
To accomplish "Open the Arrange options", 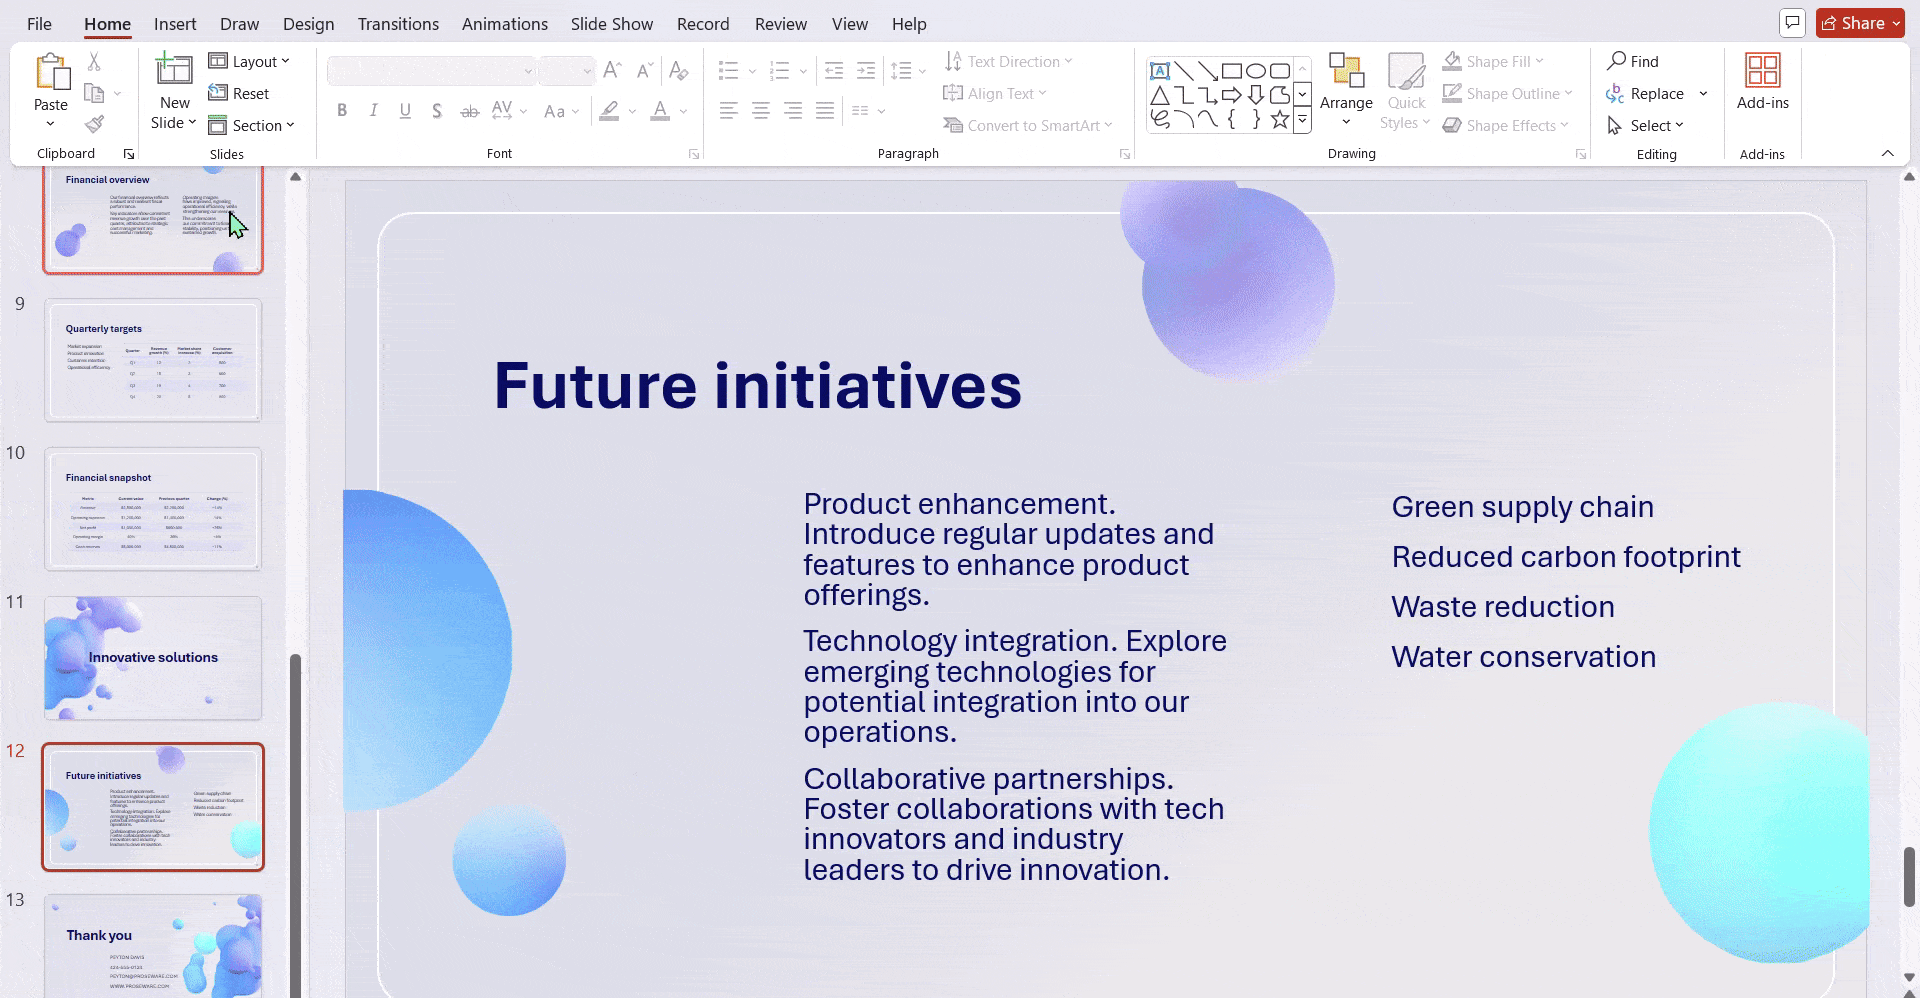I will (x=1346, y=90).
